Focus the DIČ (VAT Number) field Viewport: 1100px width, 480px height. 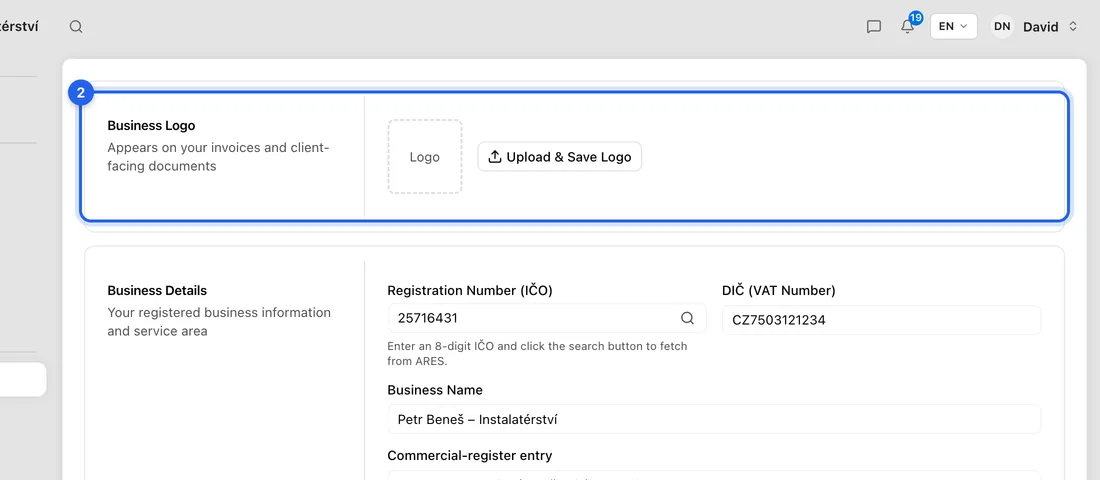[x=881, y=320]
